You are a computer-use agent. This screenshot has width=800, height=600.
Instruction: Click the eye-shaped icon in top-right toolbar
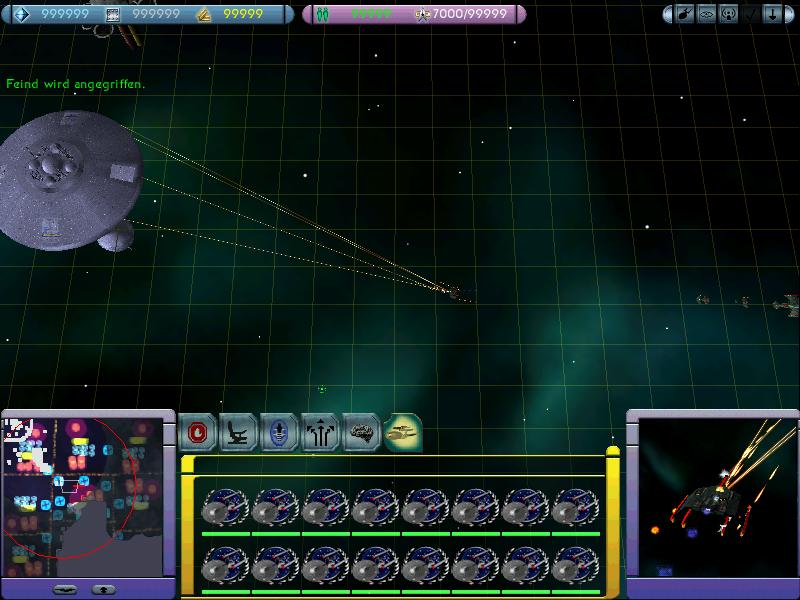[707, 14]
